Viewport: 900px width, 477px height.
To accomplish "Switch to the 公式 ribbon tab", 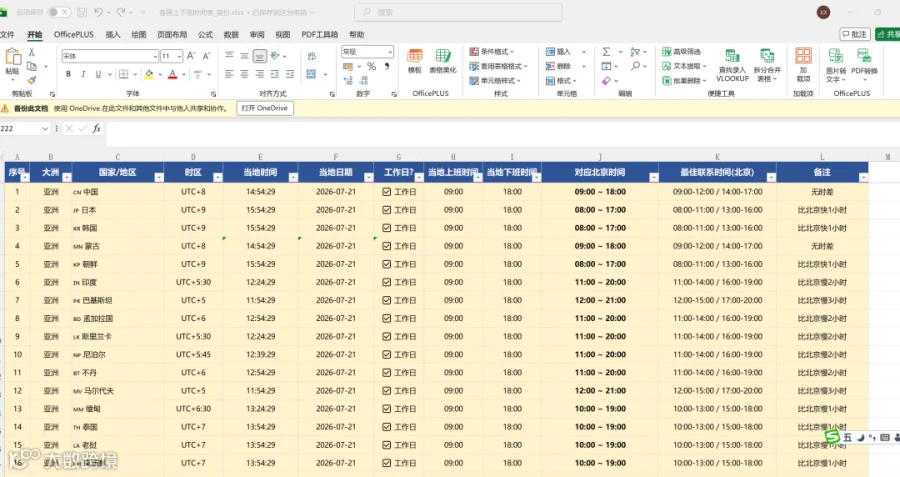I will (x=205, y=34).
